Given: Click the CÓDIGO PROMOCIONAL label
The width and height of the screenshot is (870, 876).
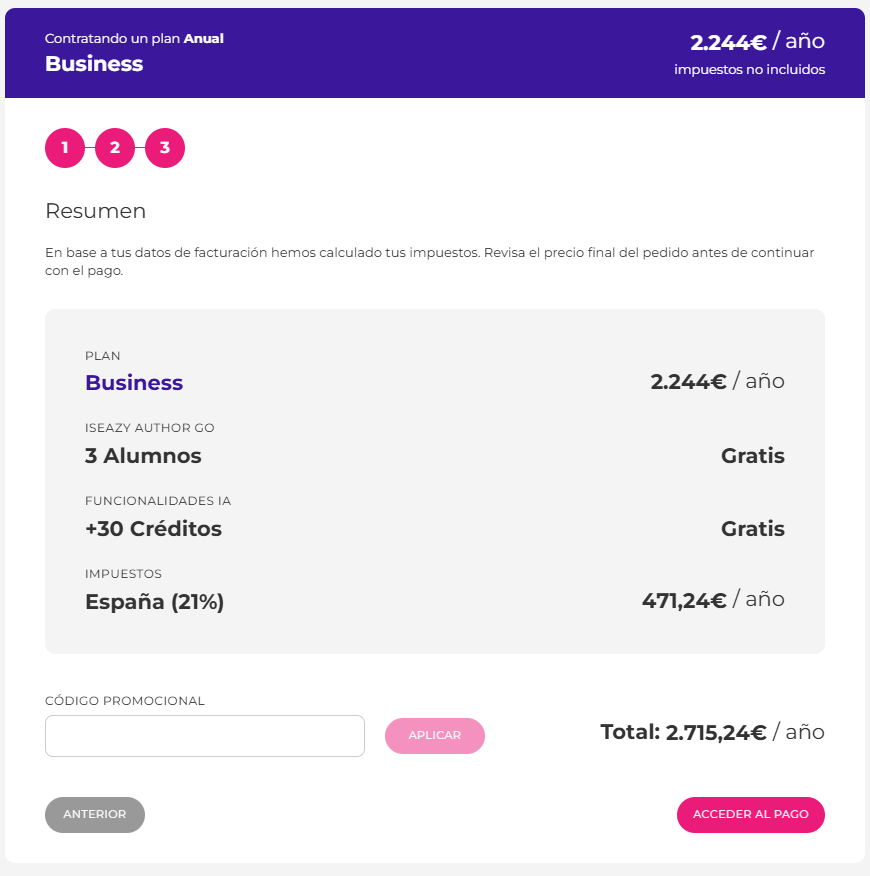Looking at the screenshot, I should (x=125, y=701).
